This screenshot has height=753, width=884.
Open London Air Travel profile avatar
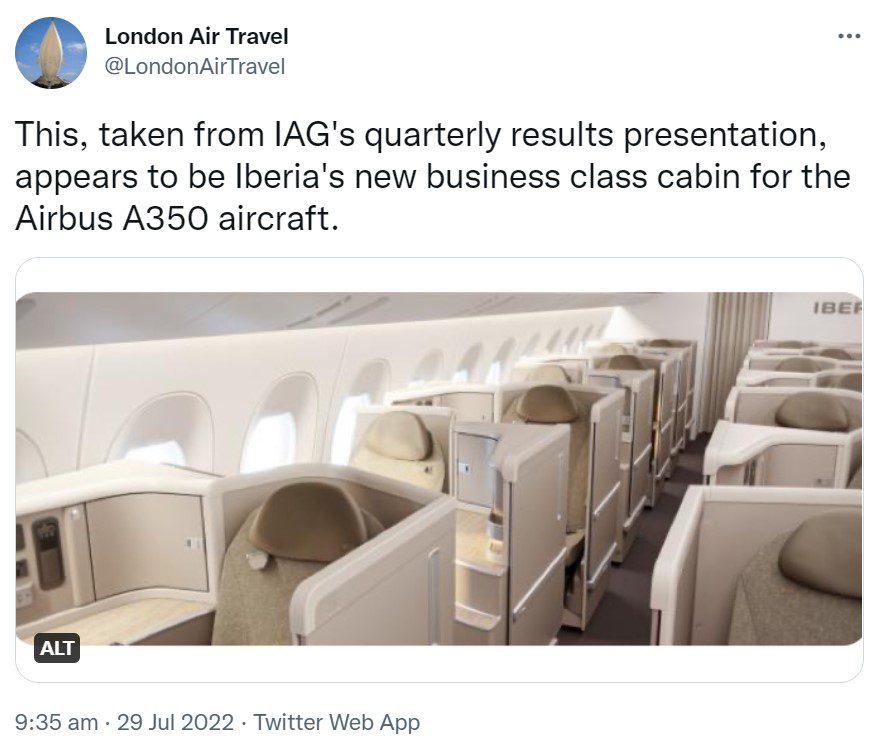[51, 53]
